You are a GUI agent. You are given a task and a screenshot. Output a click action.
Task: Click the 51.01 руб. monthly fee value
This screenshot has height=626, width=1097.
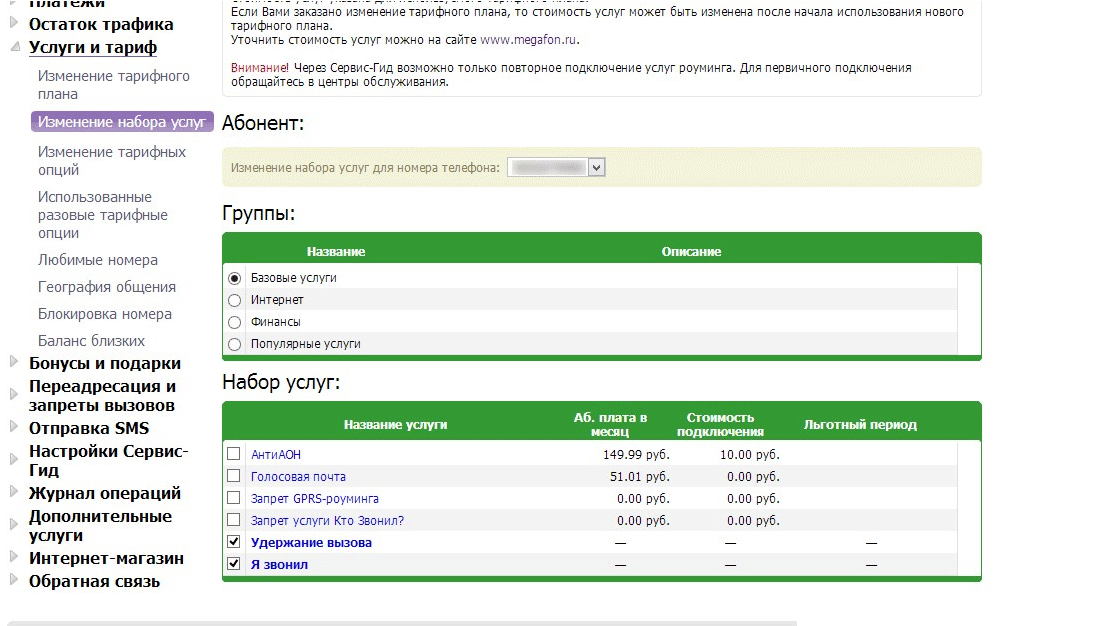pyautogui.click(x=639, y=476)
